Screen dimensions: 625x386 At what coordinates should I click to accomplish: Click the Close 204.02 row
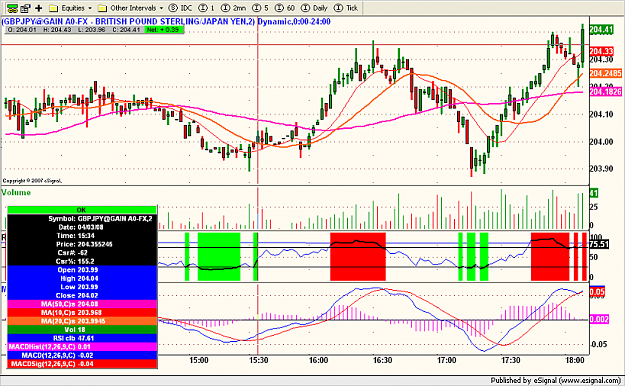coord(82,296)
